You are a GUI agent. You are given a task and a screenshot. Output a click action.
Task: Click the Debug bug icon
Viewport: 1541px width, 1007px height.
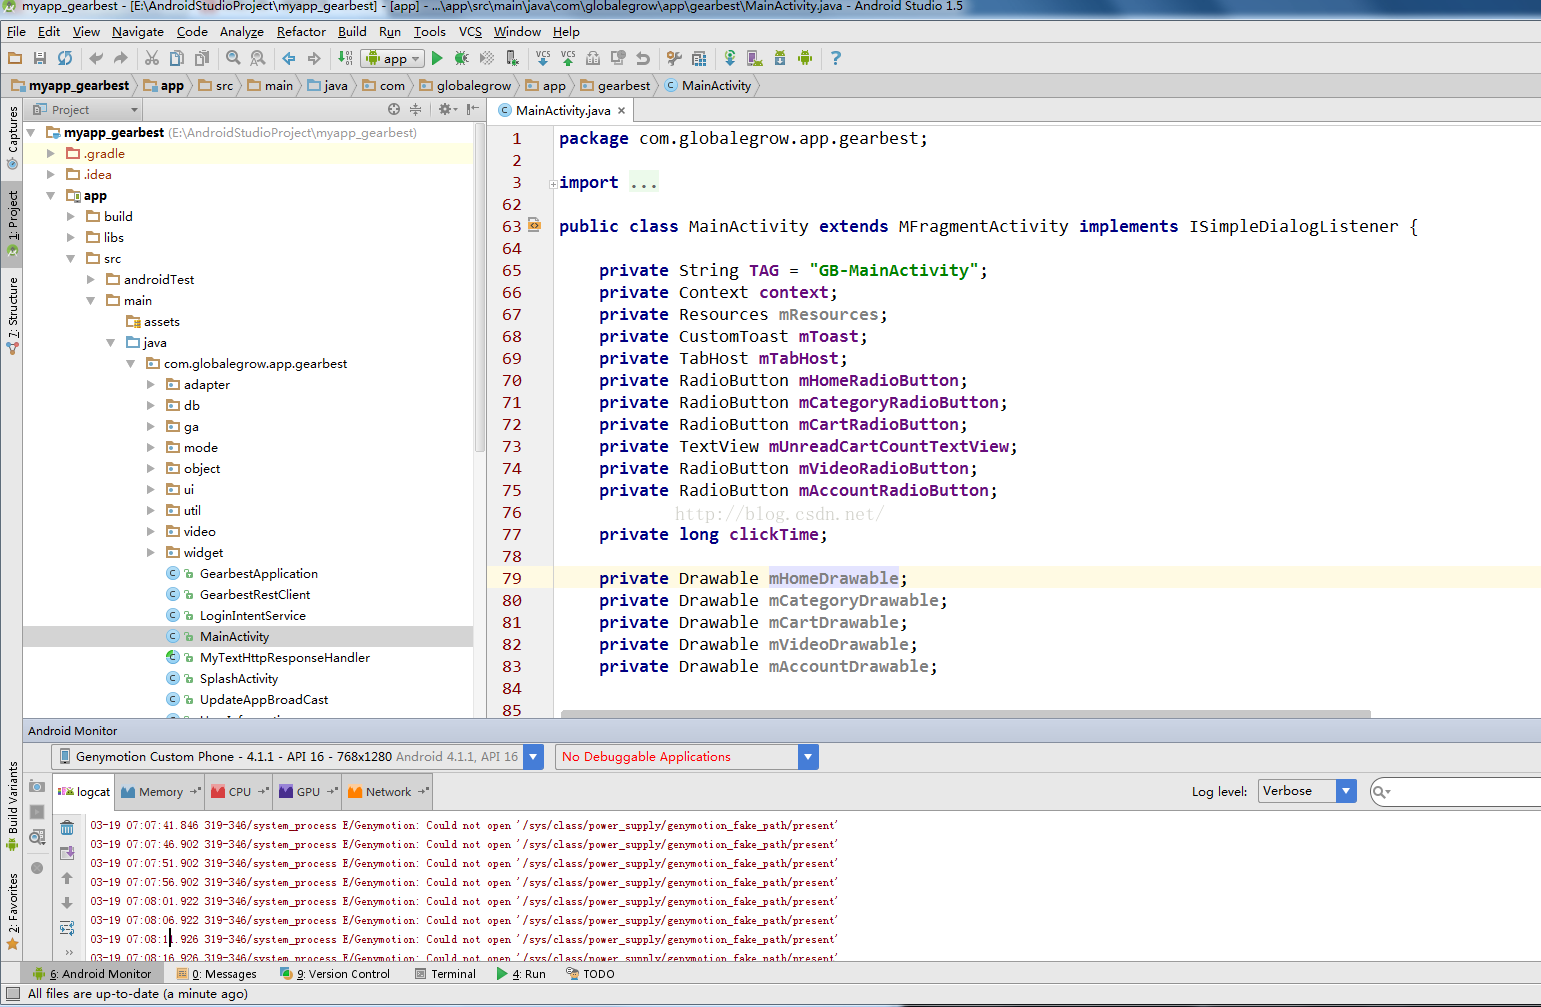tap(462, 58)
